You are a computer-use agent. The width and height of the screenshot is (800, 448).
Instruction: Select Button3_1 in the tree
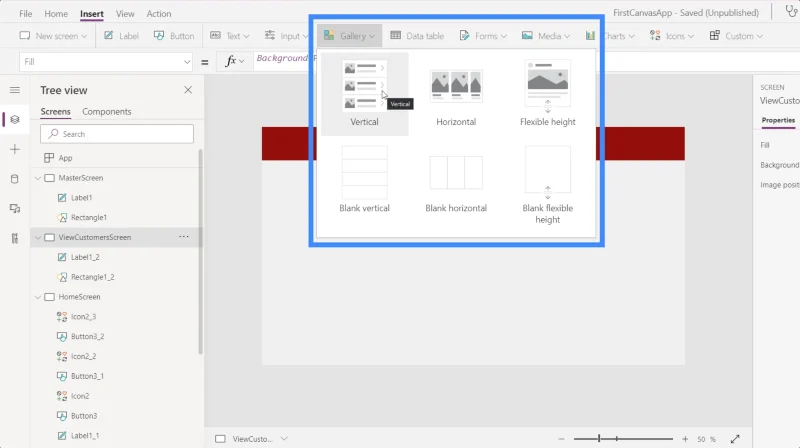[x=87, y=377]
